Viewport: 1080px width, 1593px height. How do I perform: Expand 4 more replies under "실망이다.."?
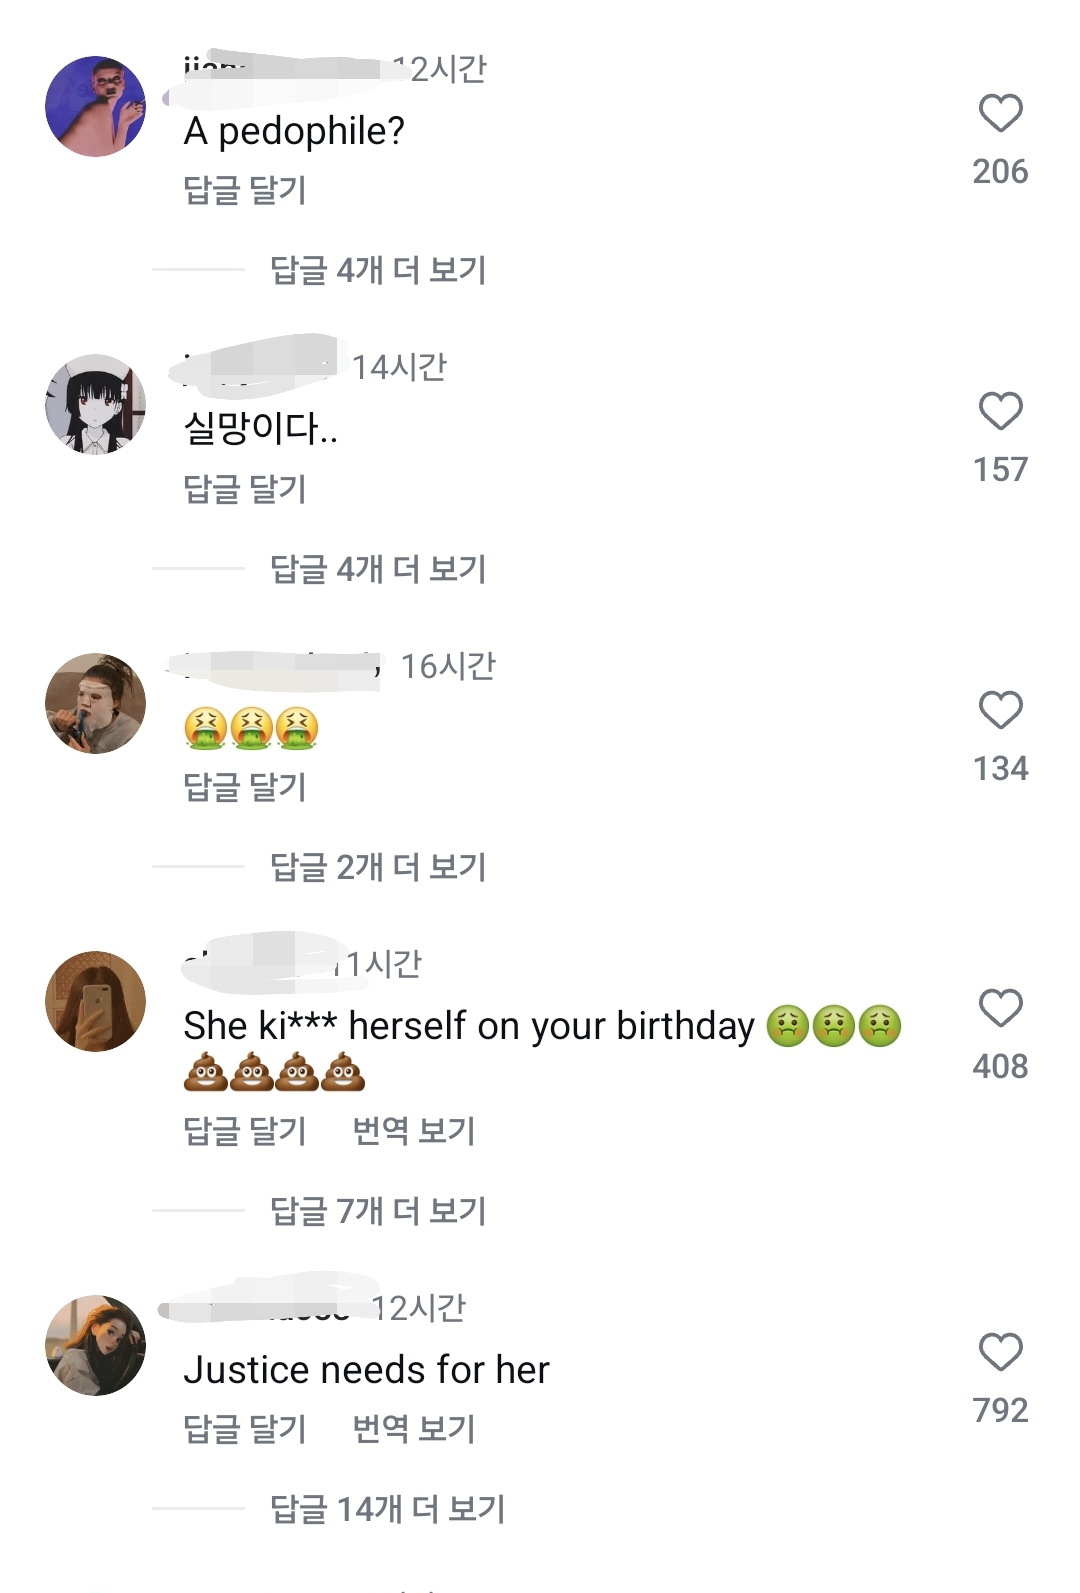pos(378,569)
